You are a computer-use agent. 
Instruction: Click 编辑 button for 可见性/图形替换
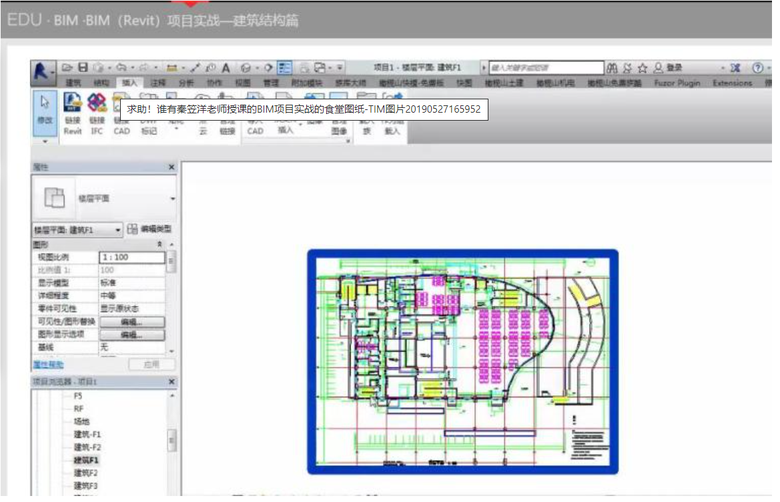click(x=131, y=322)
